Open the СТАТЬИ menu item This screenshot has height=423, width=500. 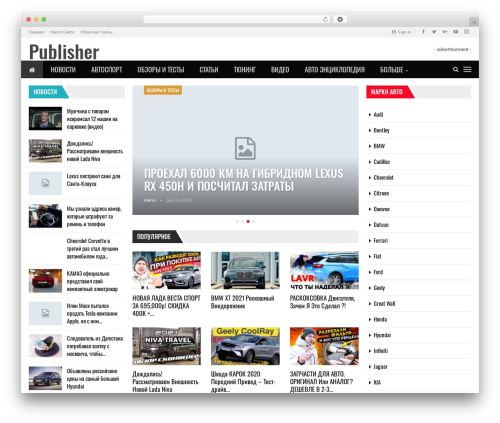point(209,70)
